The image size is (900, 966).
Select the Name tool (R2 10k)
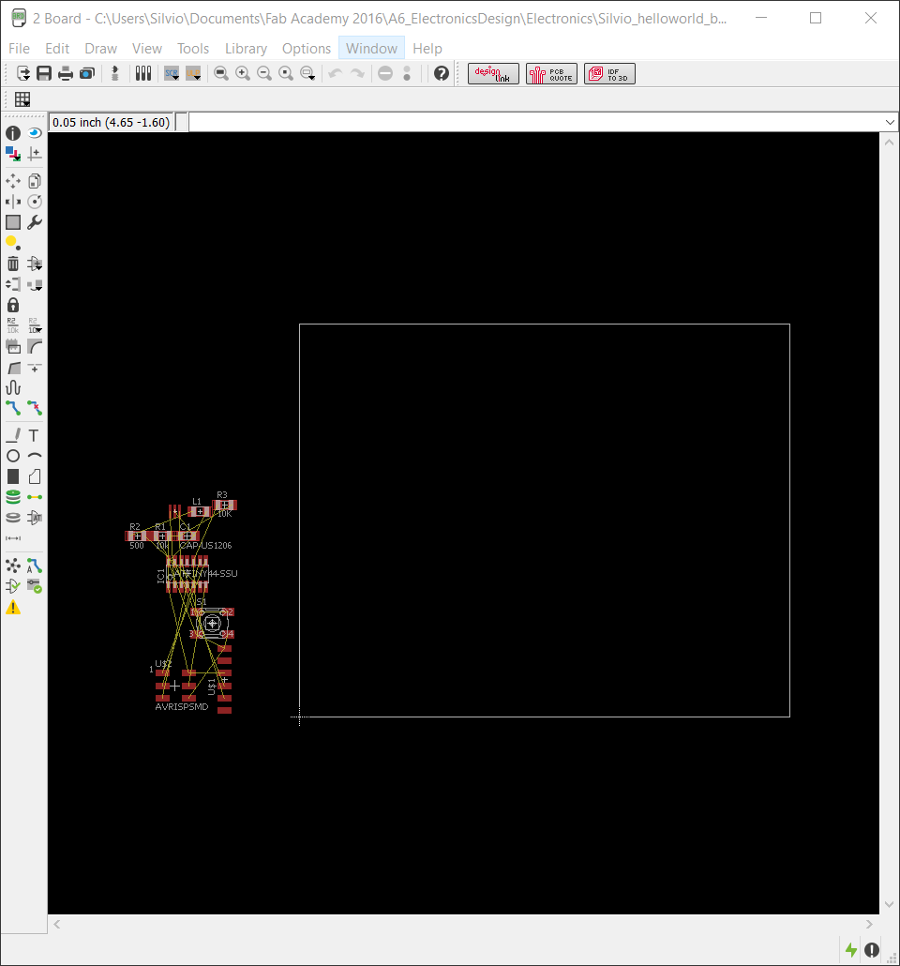click(x=13, y=325)
